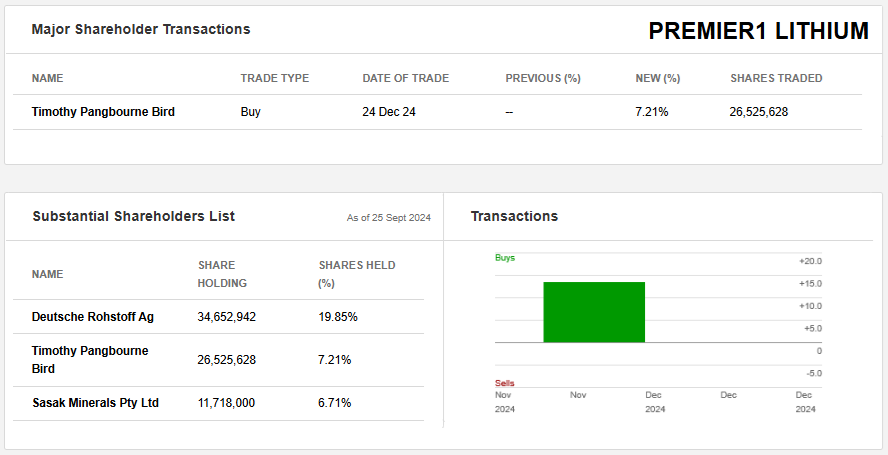888x455 pixels.
Task: Click the Buys legend label in chart
Action: tap(505, 258)
